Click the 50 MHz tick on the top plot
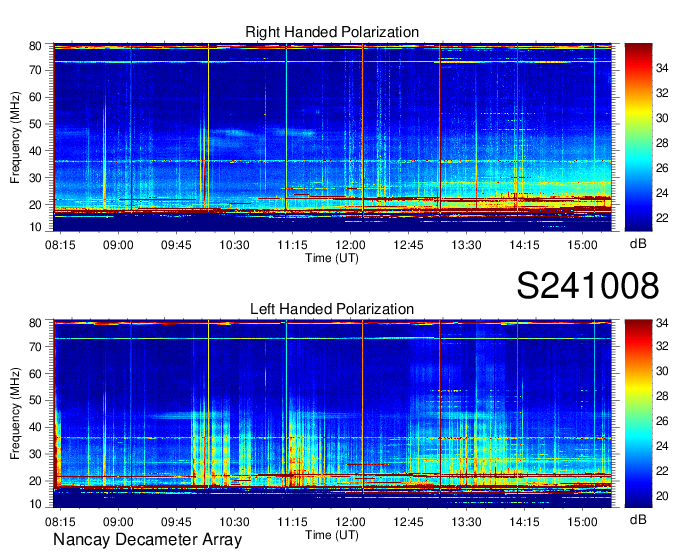680x552 pixels. tap(35, 124)
